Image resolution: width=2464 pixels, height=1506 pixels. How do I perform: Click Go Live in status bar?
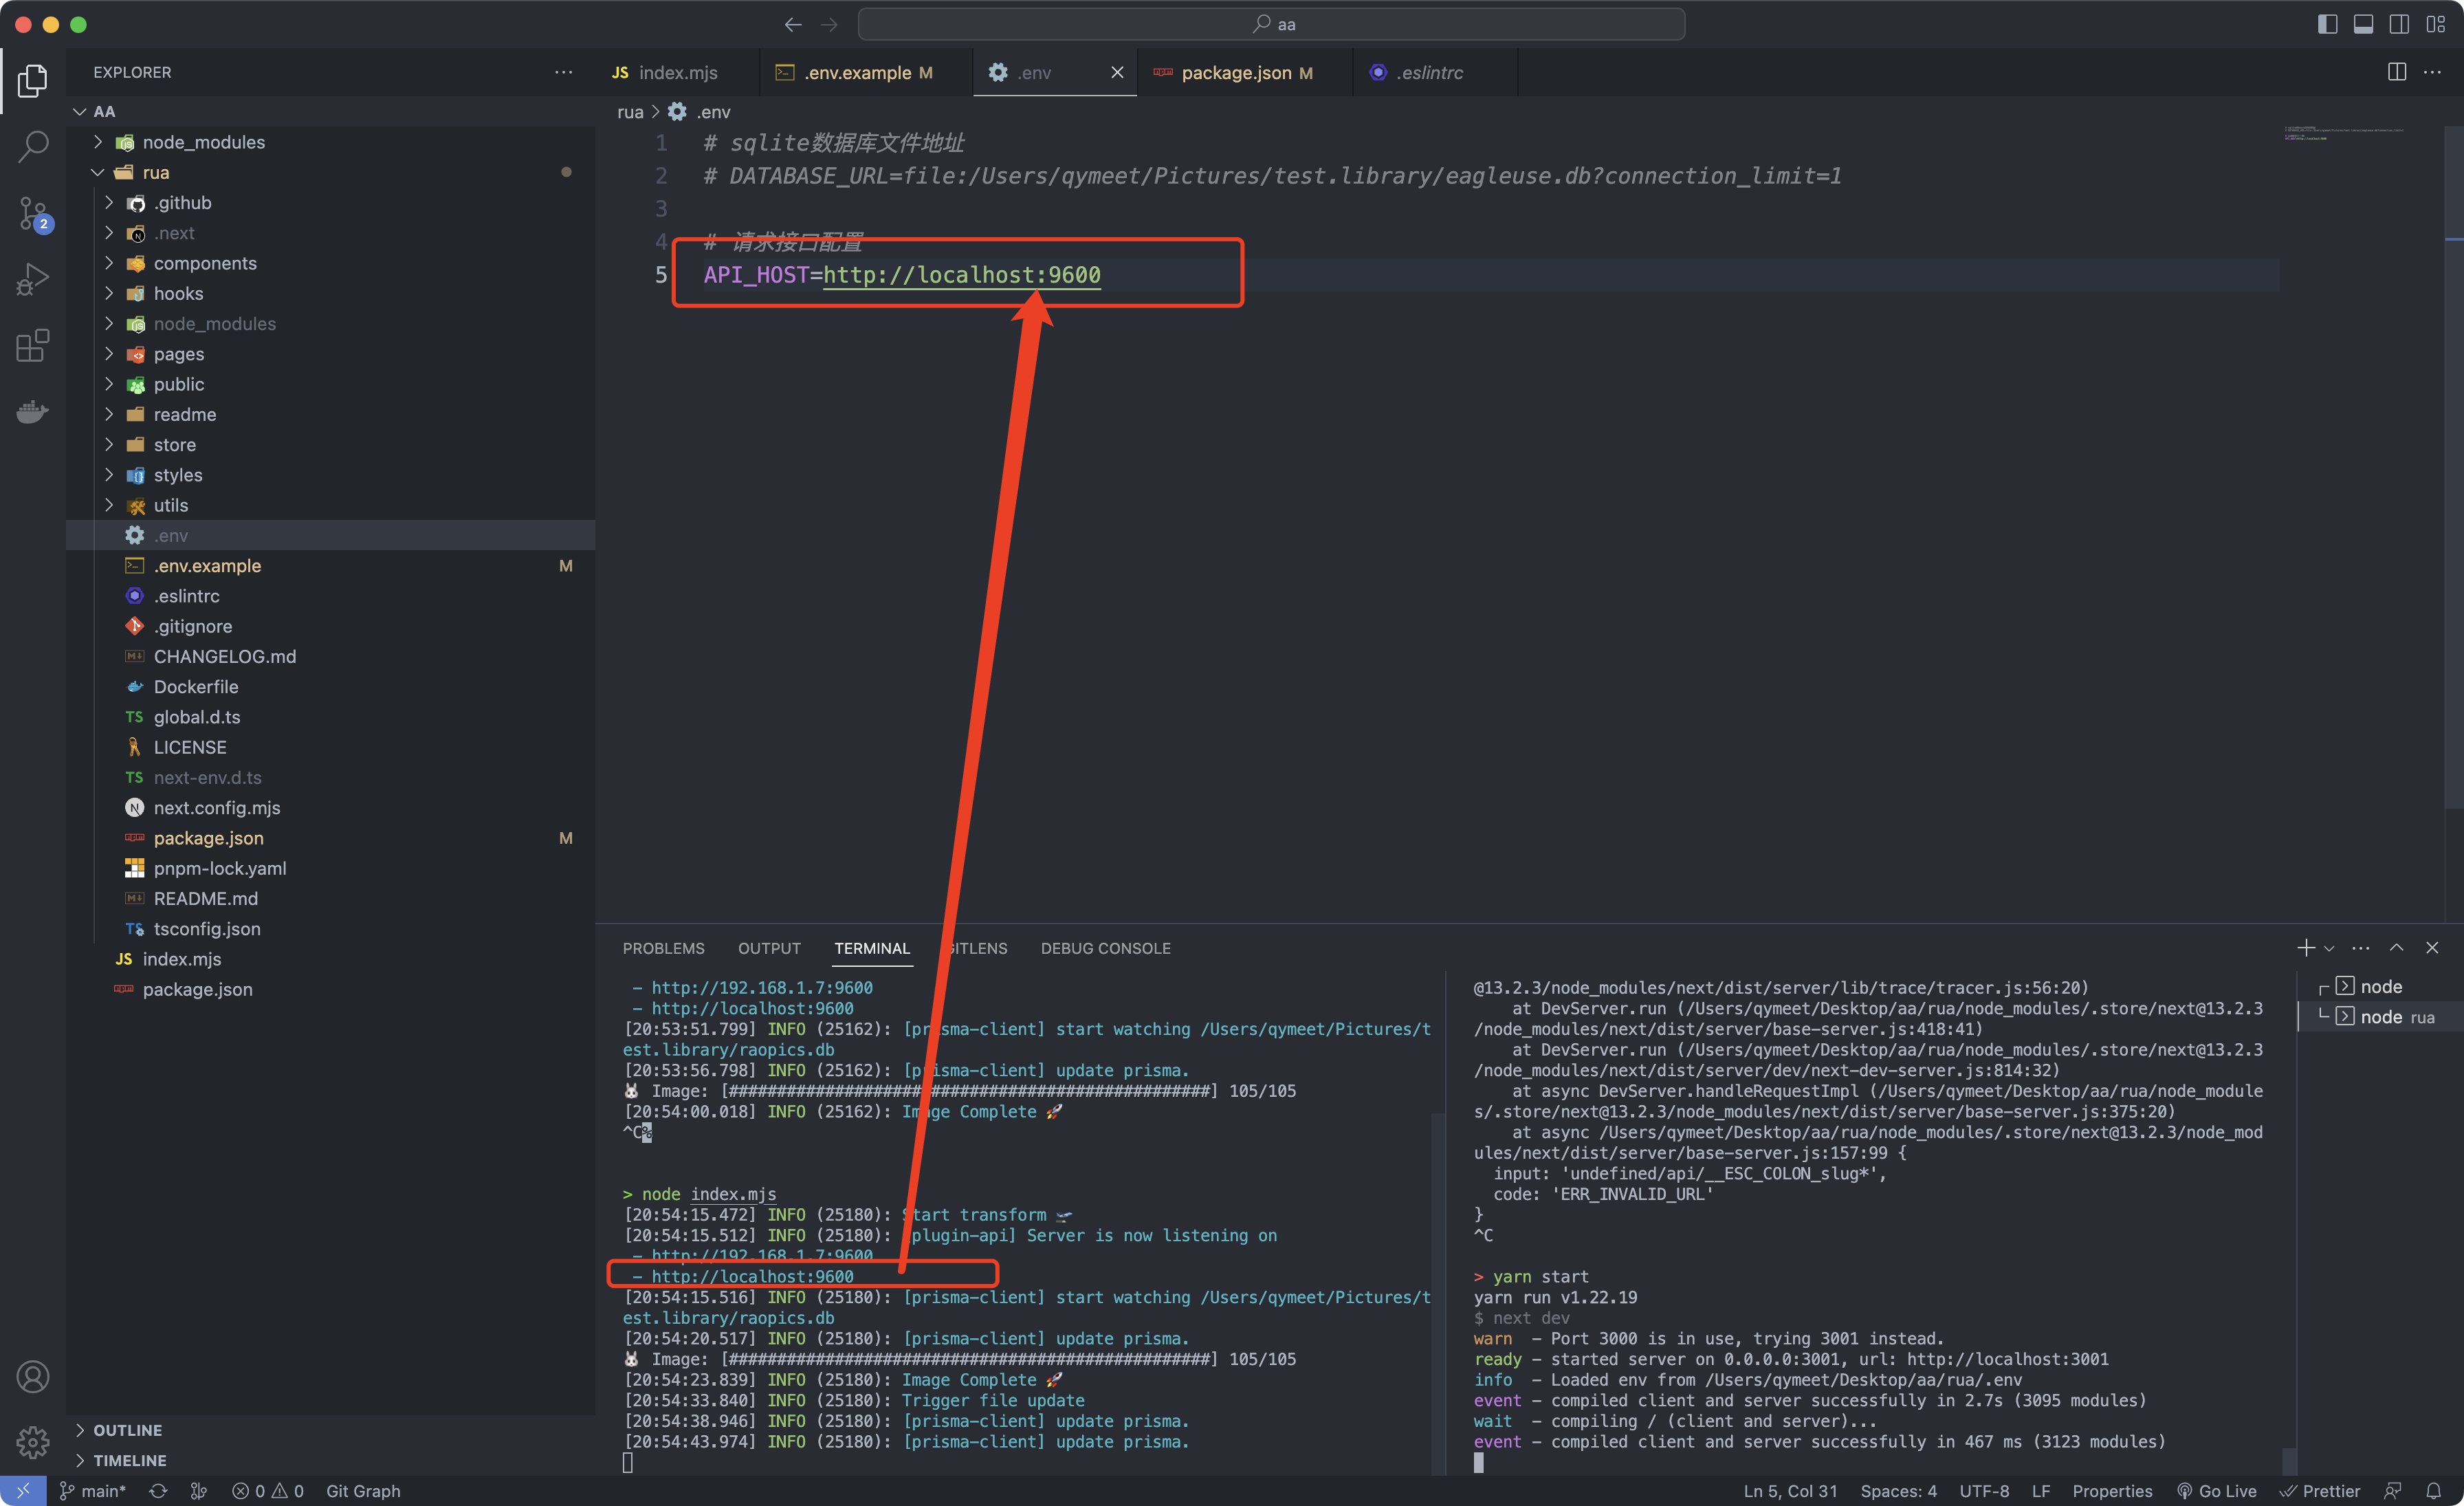tap(2216, 1490)
